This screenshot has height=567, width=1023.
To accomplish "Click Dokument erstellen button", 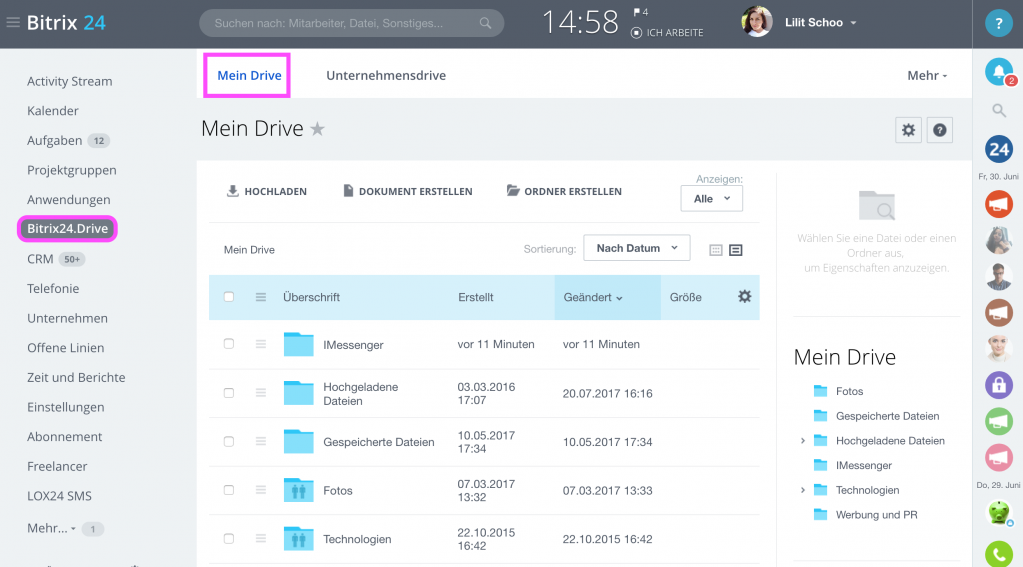I will click(408, 191).
